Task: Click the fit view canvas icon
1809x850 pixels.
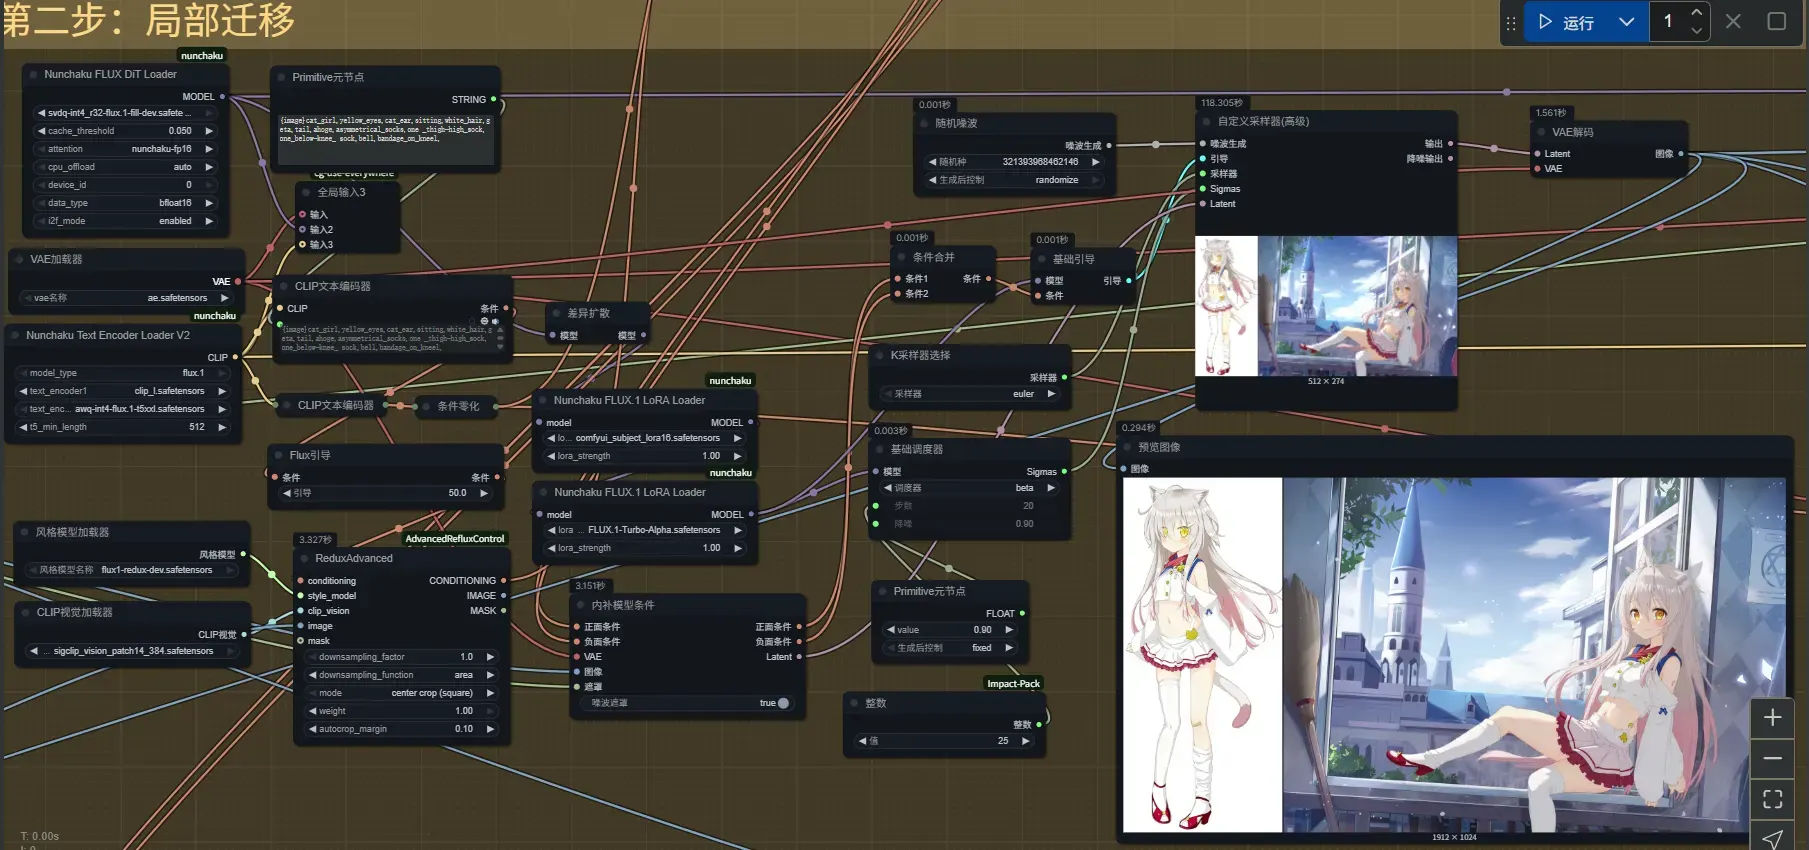Action: tap(1772, 799)
